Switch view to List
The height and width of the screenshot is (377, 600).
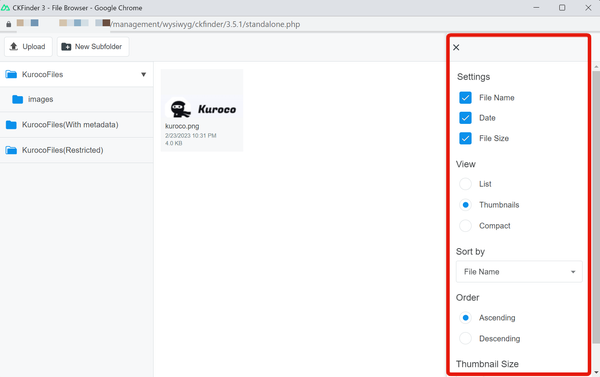point(465,184)
